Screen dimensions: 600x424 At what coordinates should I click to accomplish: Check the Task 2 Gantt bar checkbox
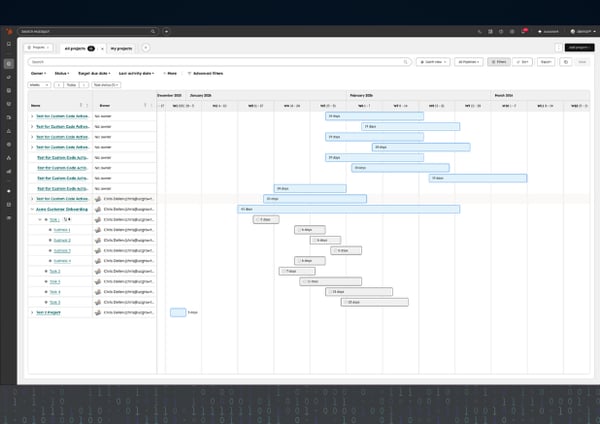pos(284,271)
